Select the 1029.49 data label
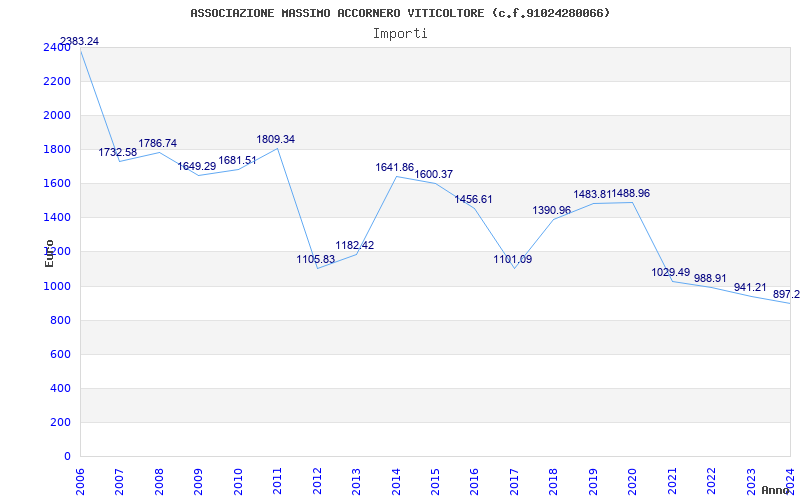The width and height of the screenshot is (800, 500). pyautogui.click(x=671, y=272)
